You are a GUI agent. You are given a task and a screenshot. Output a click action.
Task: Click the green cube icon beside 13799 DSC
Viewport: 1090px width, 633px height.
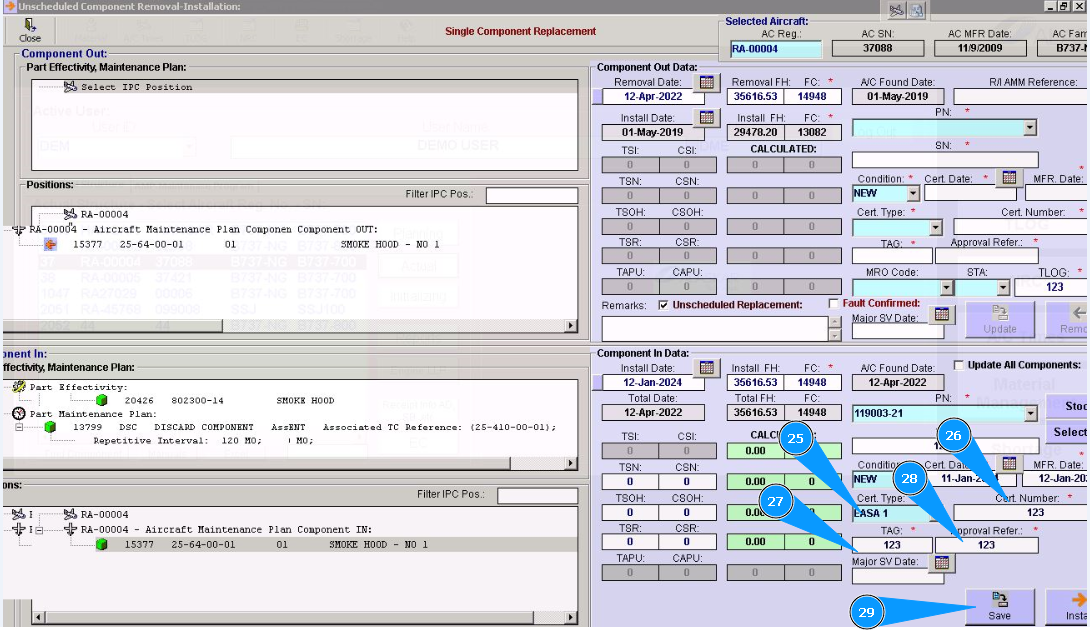point(49,427)
